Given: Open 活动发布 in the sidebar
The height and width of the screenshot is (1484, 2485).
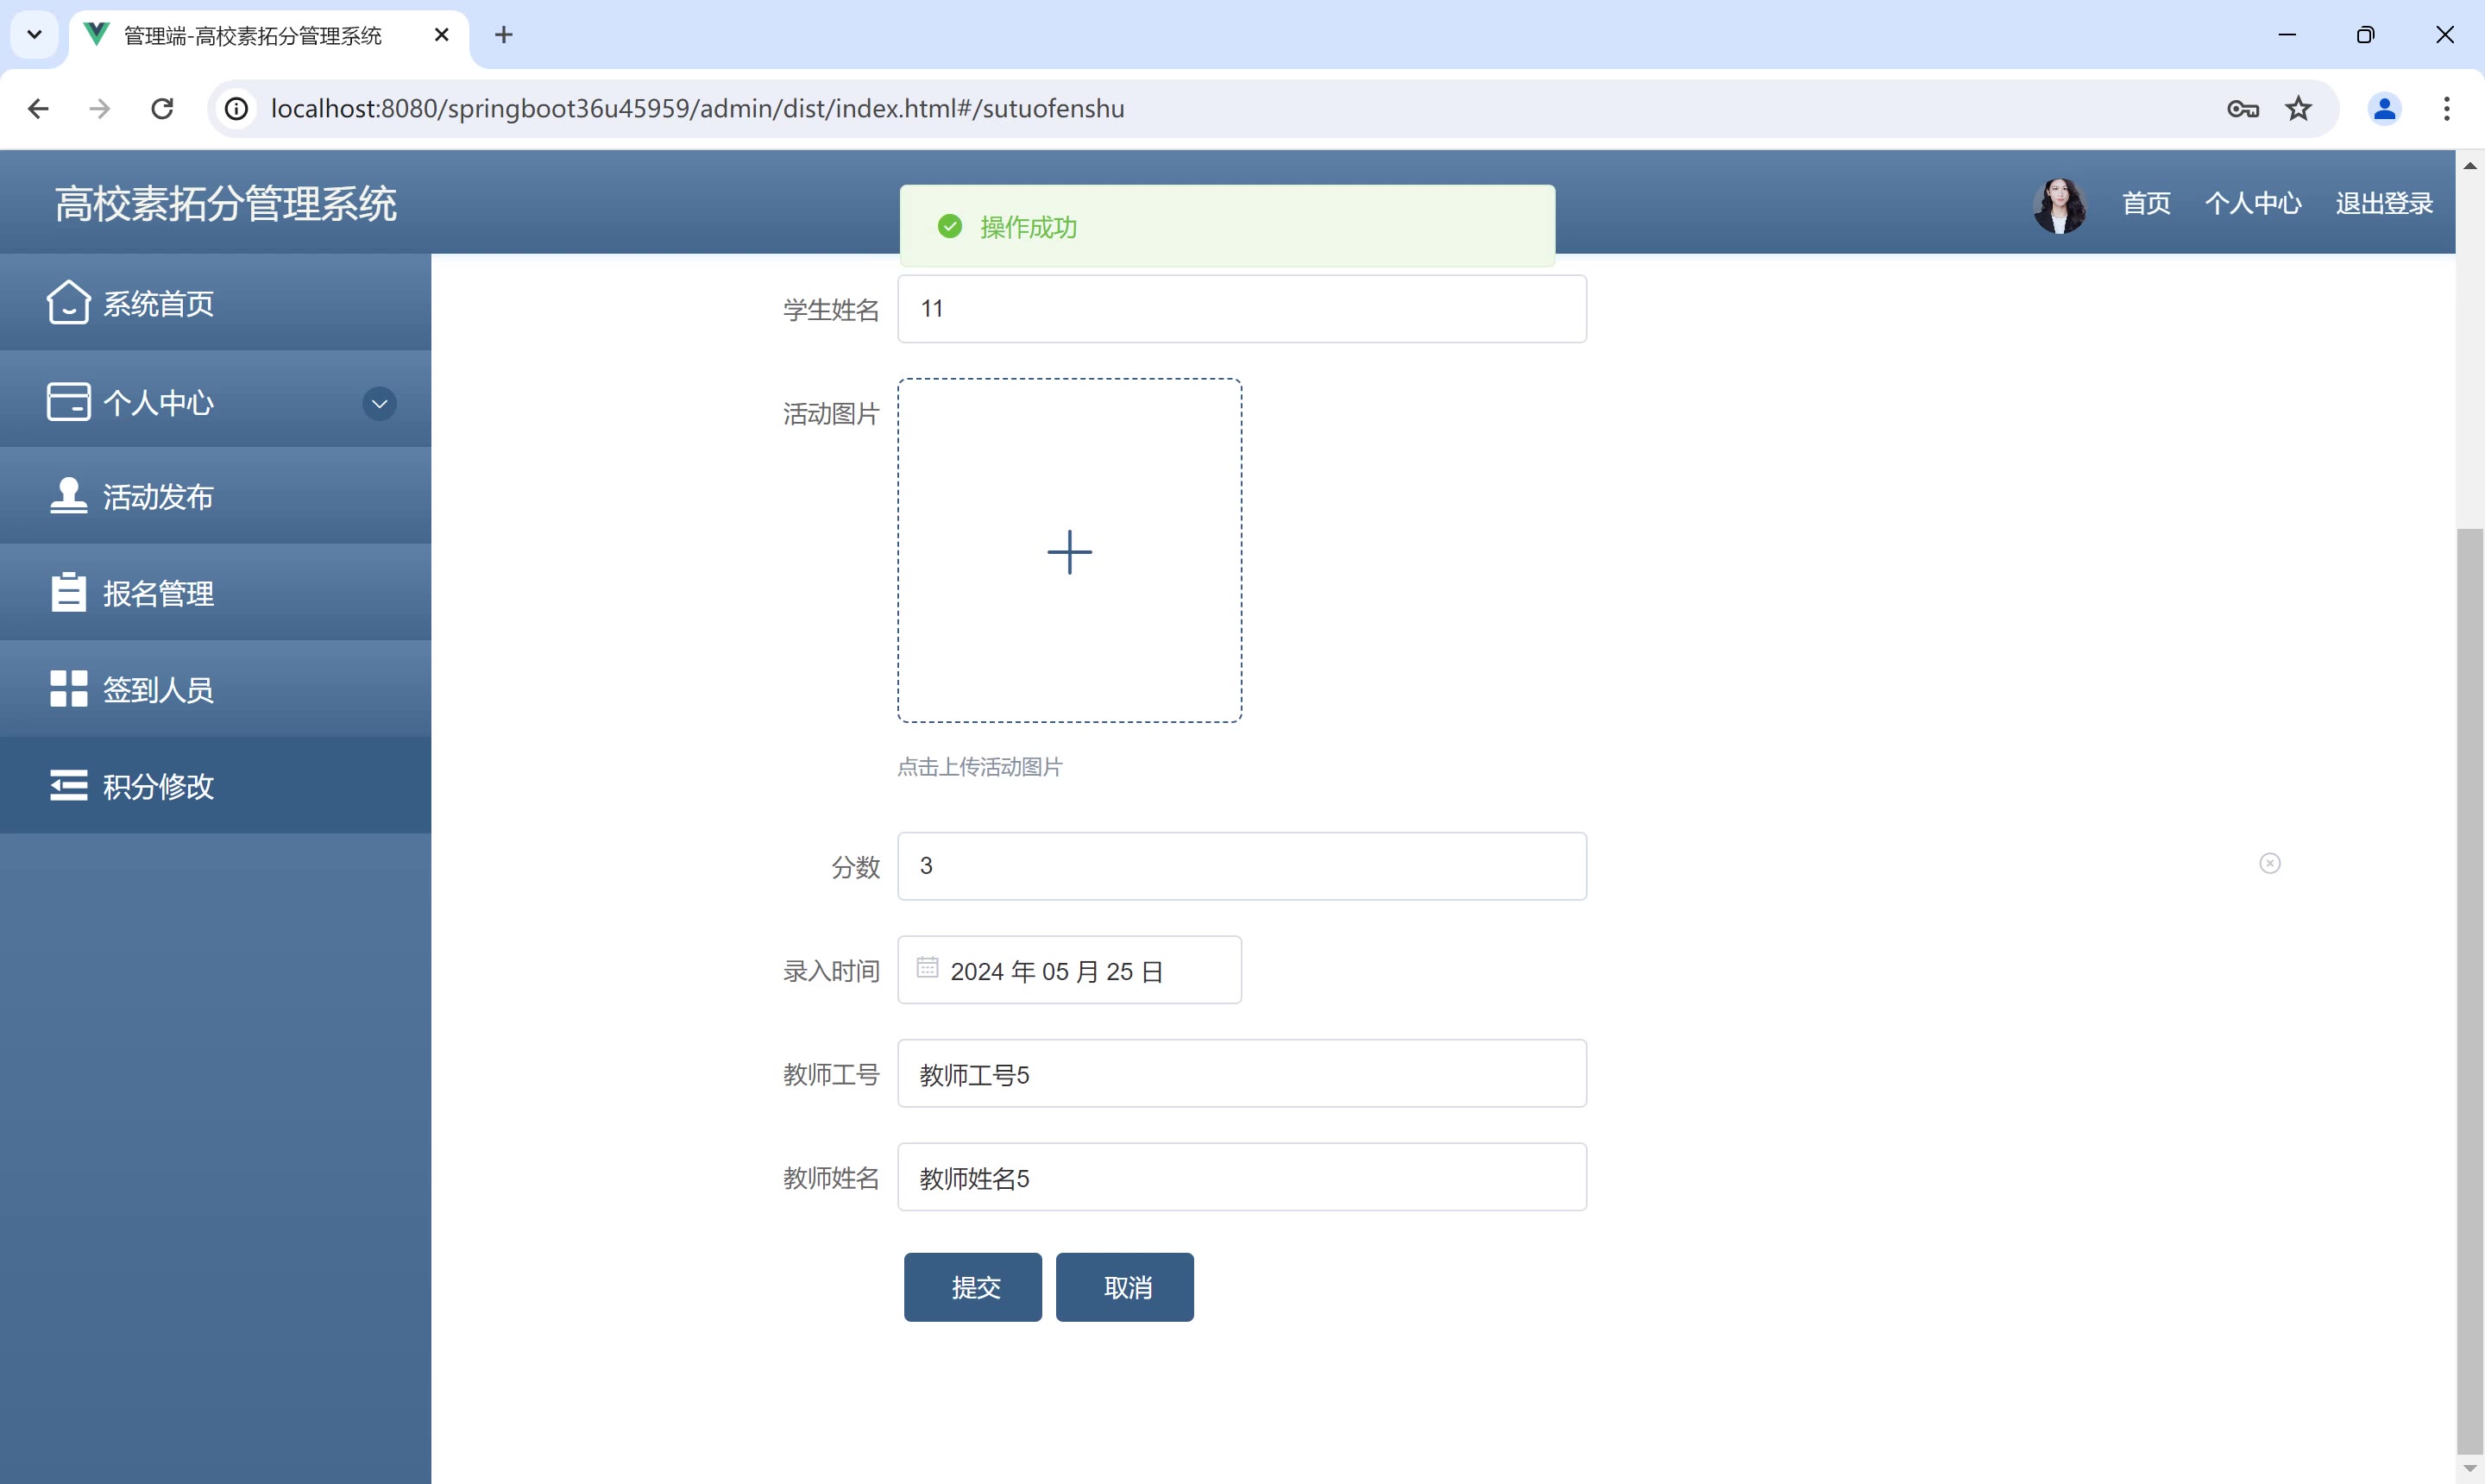Looking at the screenshot, I should [x=157, y=497].
